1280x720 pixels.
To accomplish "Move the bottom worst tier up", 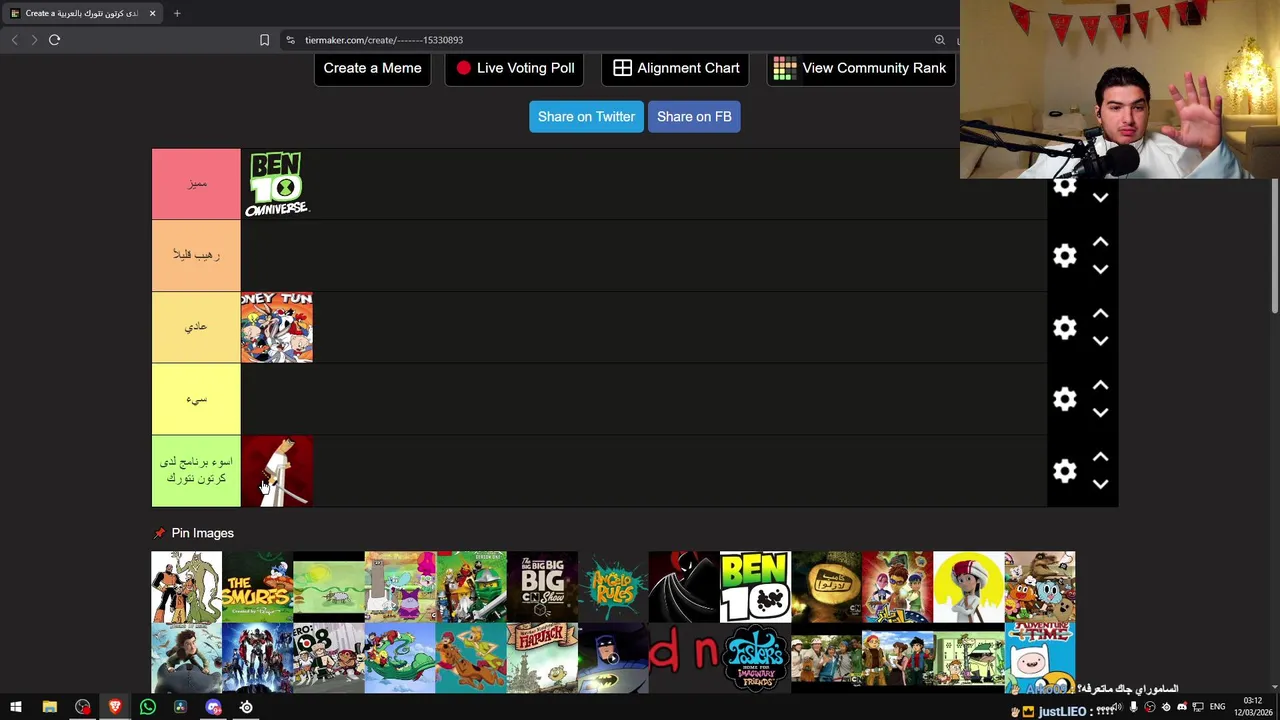I will point(1100,458).
